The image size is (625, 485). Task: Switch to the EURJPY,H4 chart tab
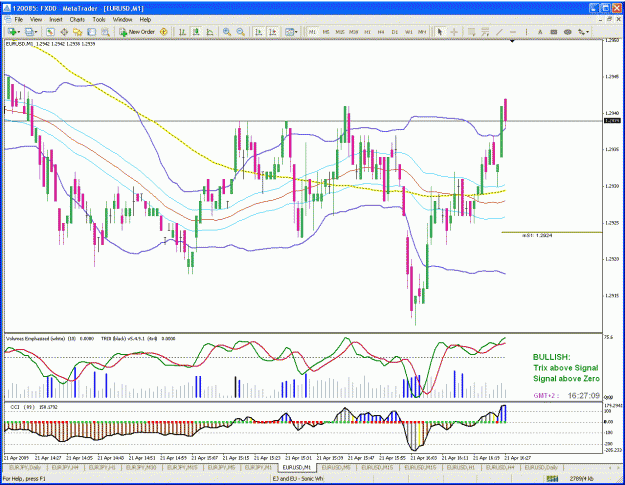65,467
